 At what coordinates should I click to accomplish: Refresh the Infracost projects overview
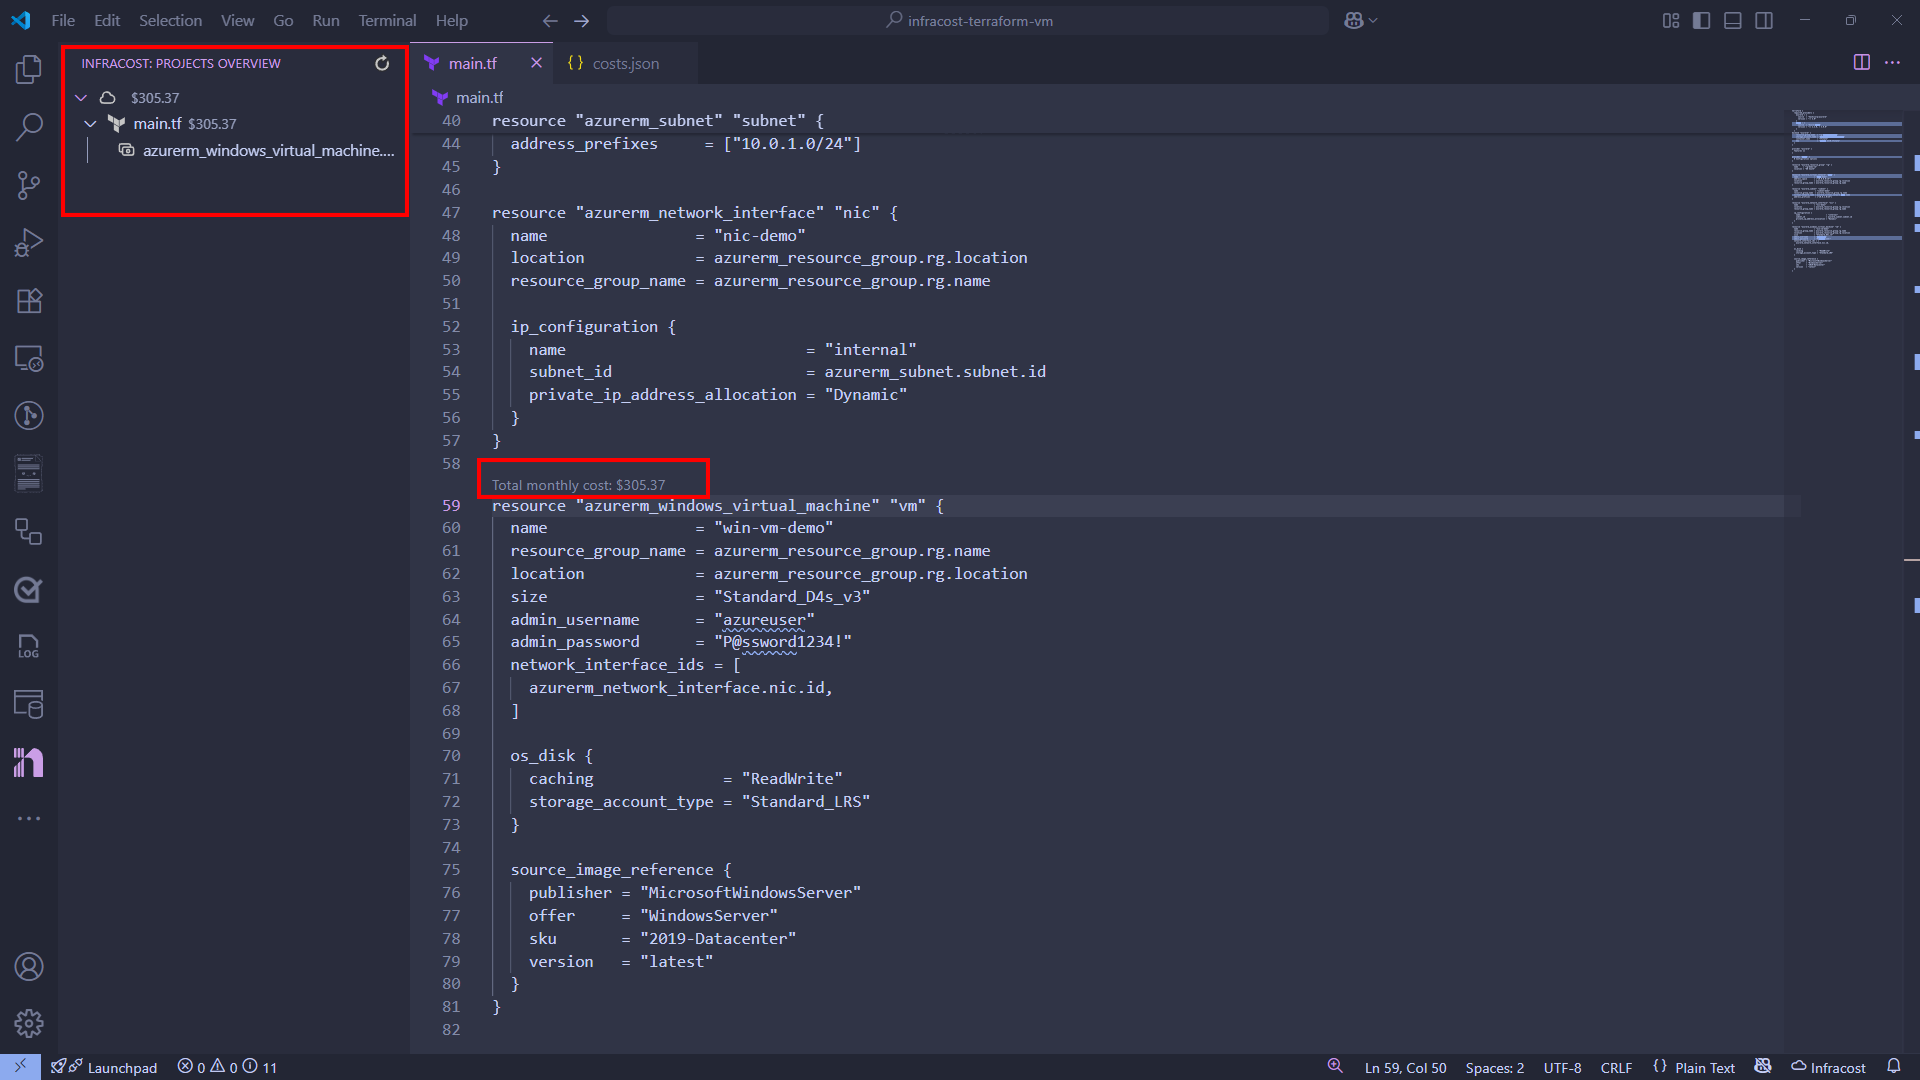pyautogui.click(x=382, y=63)
